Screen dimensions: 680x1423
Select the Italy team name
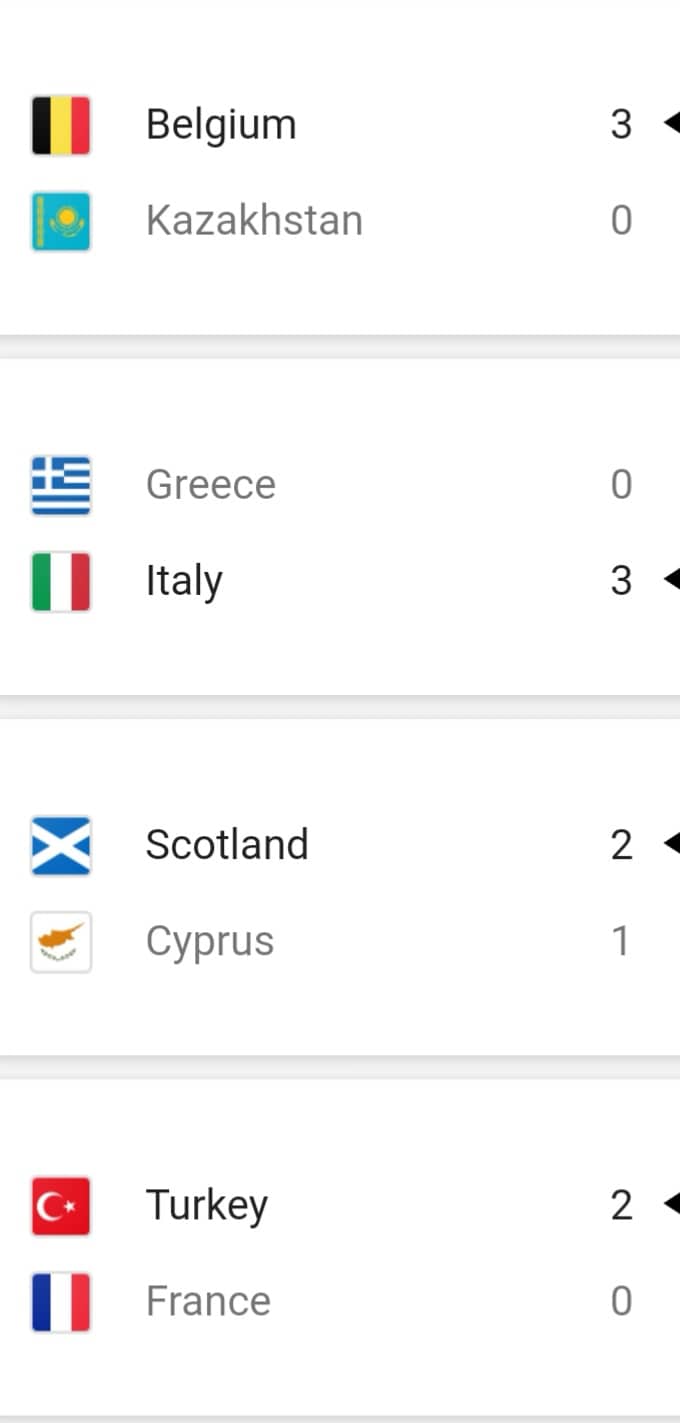tap(184, 582)
